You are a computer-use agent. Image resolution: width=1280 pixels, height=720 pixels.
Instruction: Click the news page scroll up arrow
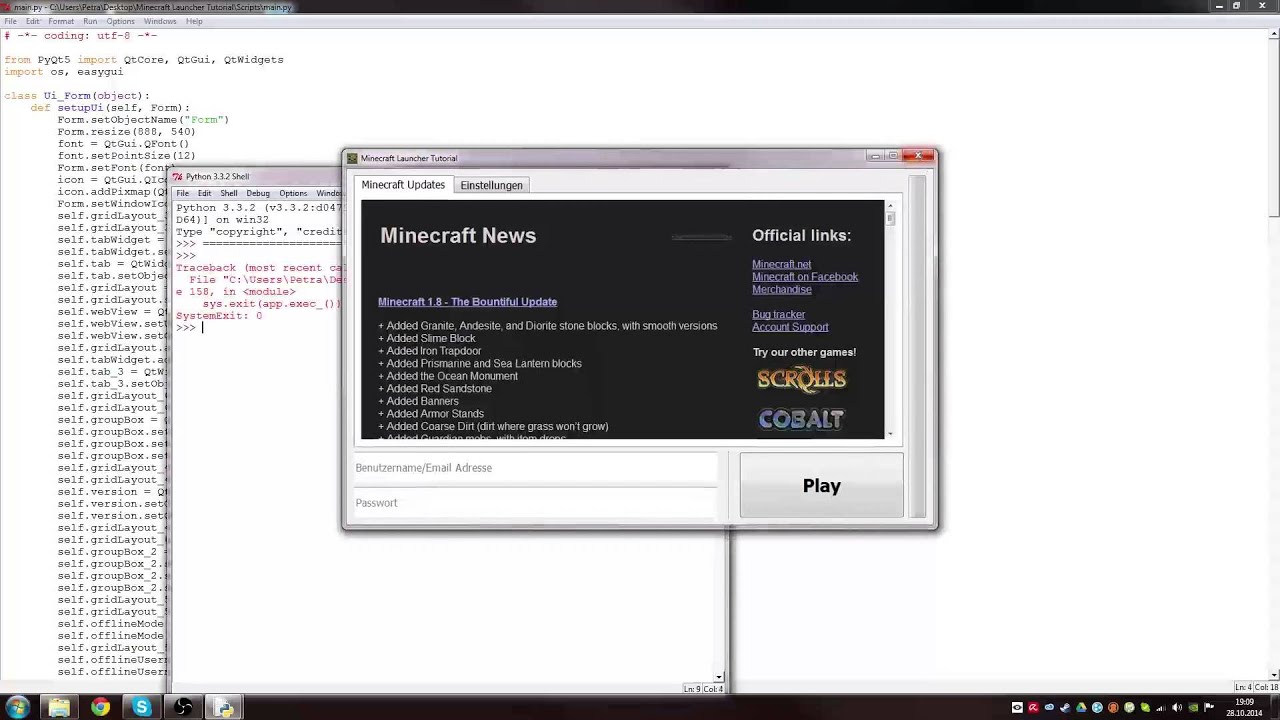890,206
